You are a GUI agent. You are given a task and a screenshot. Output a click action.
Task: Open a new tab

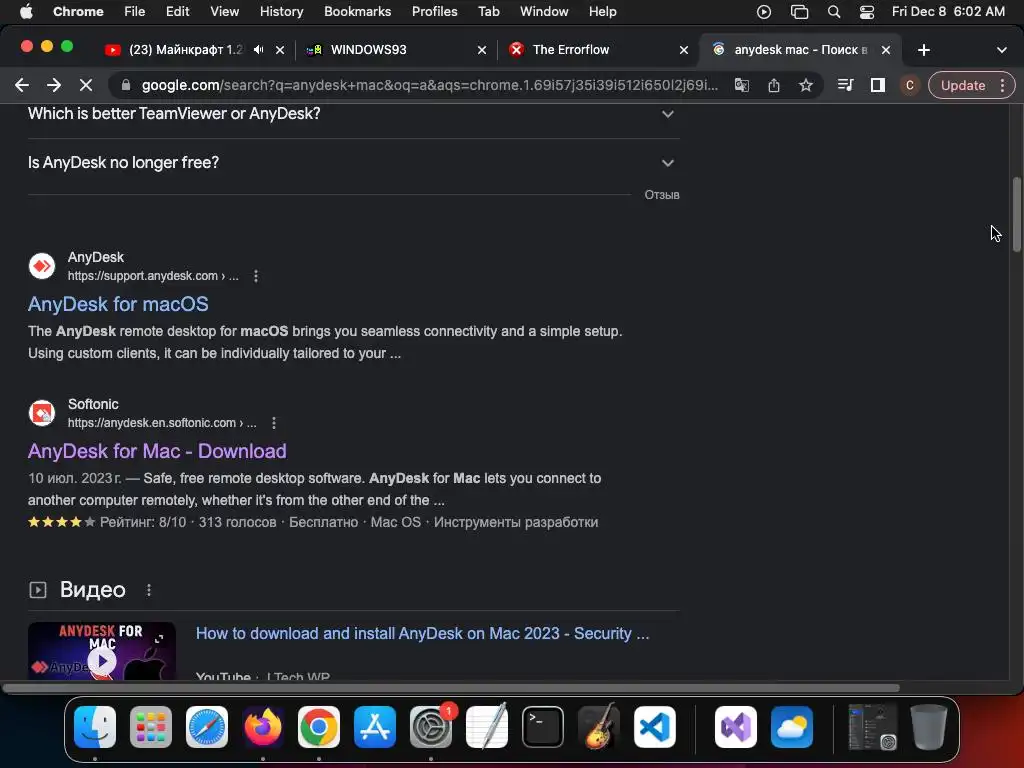click(923, 50)
